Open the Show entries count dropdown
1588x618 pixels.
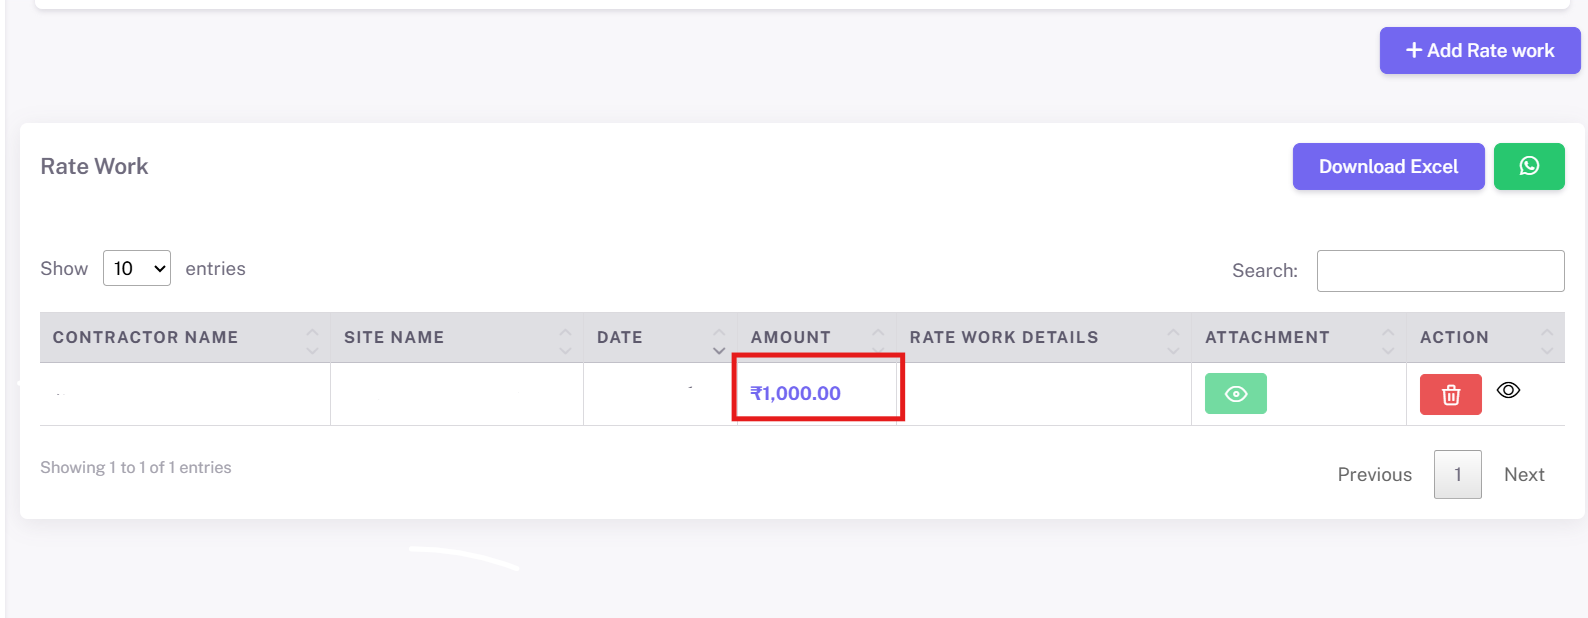point(137,268)
